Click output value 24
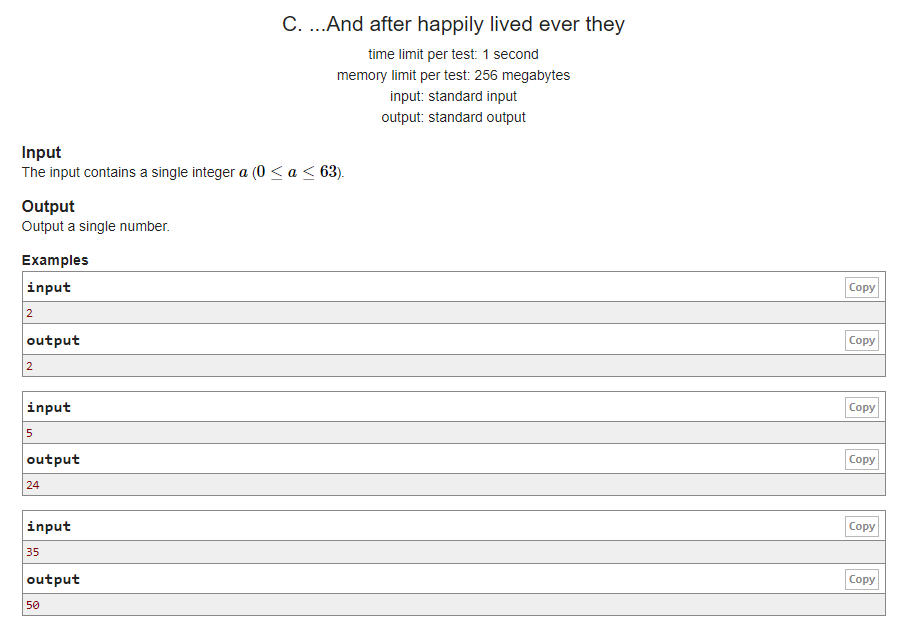 [33, 485]
